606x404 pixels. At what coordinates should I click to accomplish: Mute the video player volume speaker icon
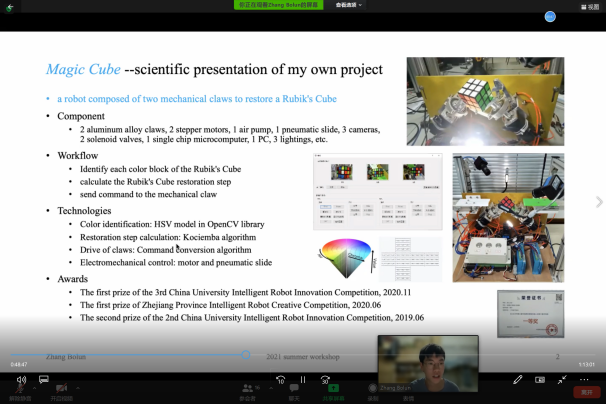20,380
